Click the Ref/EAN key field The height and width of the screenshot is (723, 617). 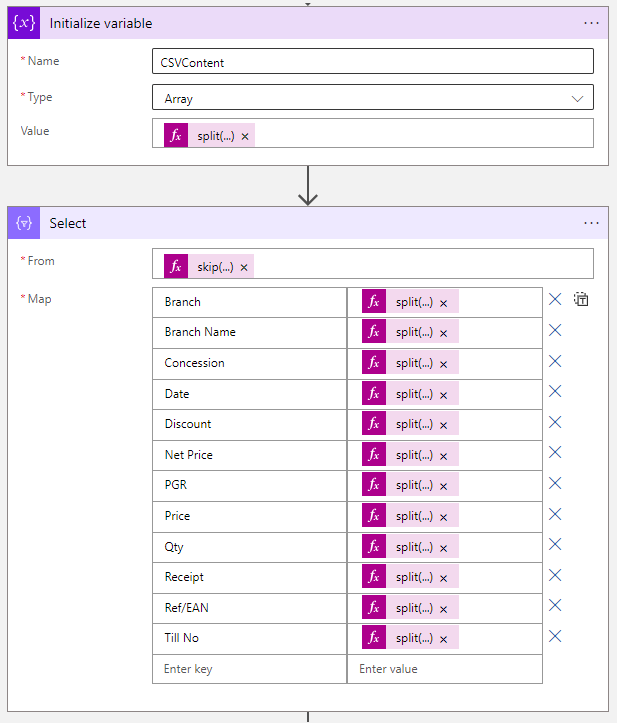(x=249, y=607)
